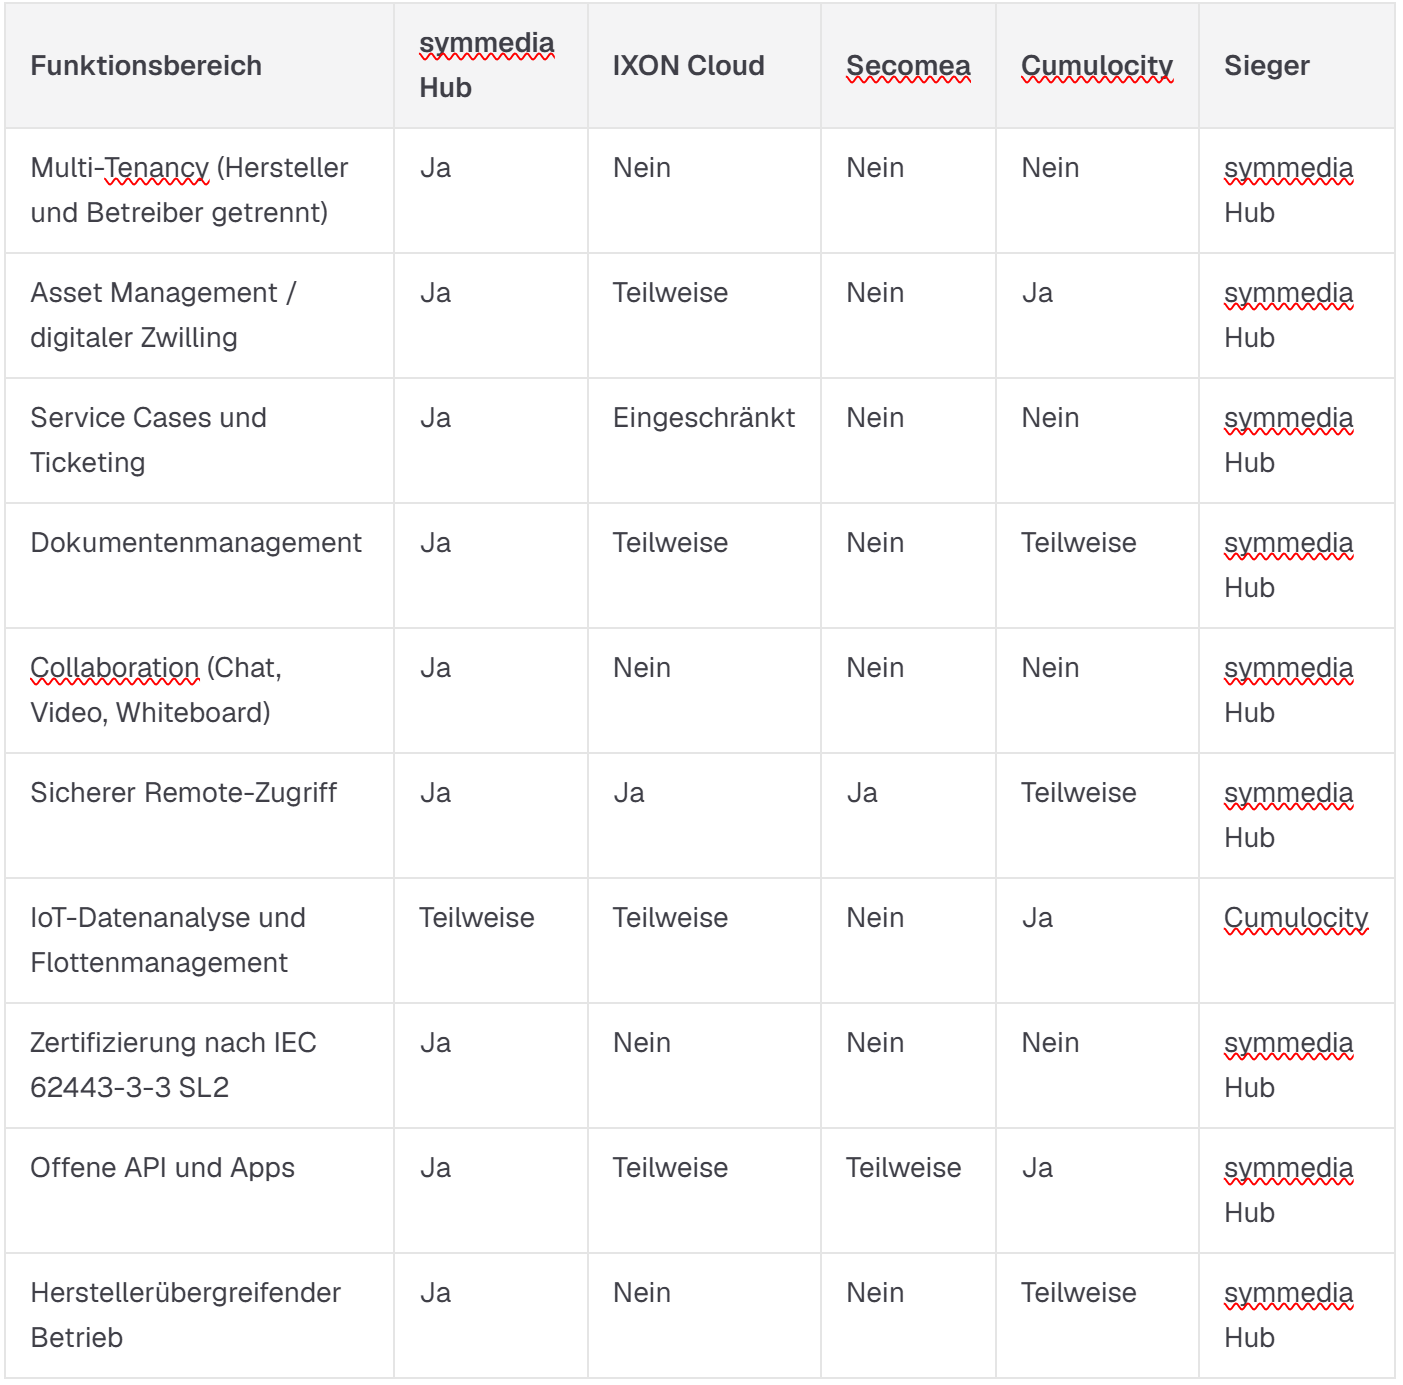Viewport: 1403px width, 1385px height.
Task: Select the Dokumentenmanagement row label
Action: click(196, 543)
